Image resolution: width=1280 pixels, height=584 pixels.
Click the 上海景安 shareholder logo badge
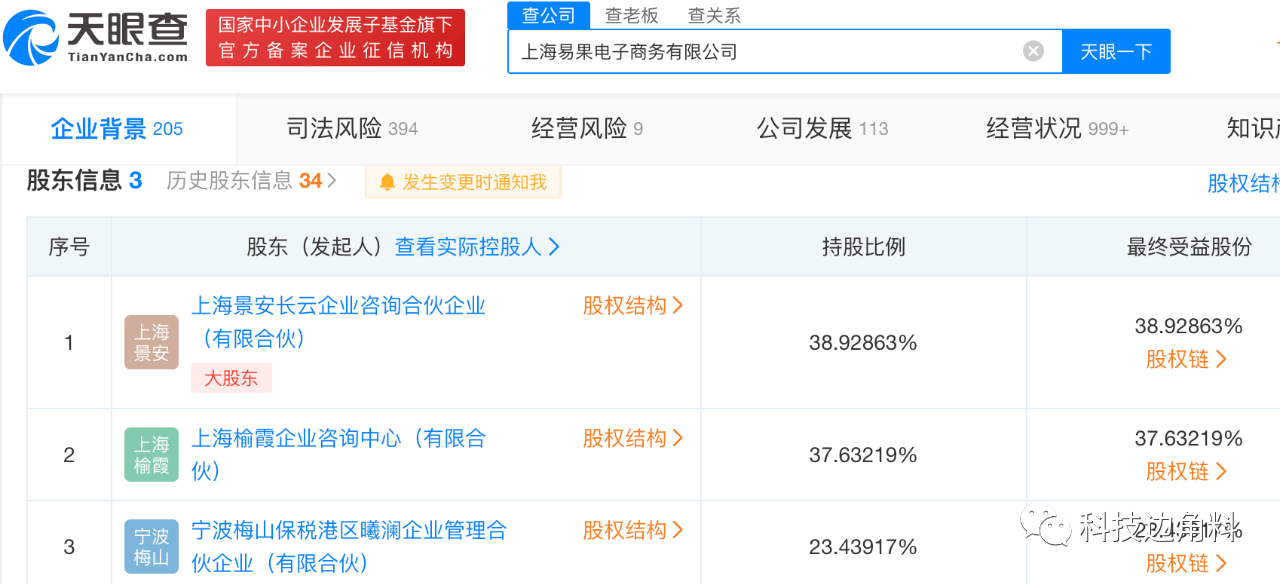pos(151,343)
